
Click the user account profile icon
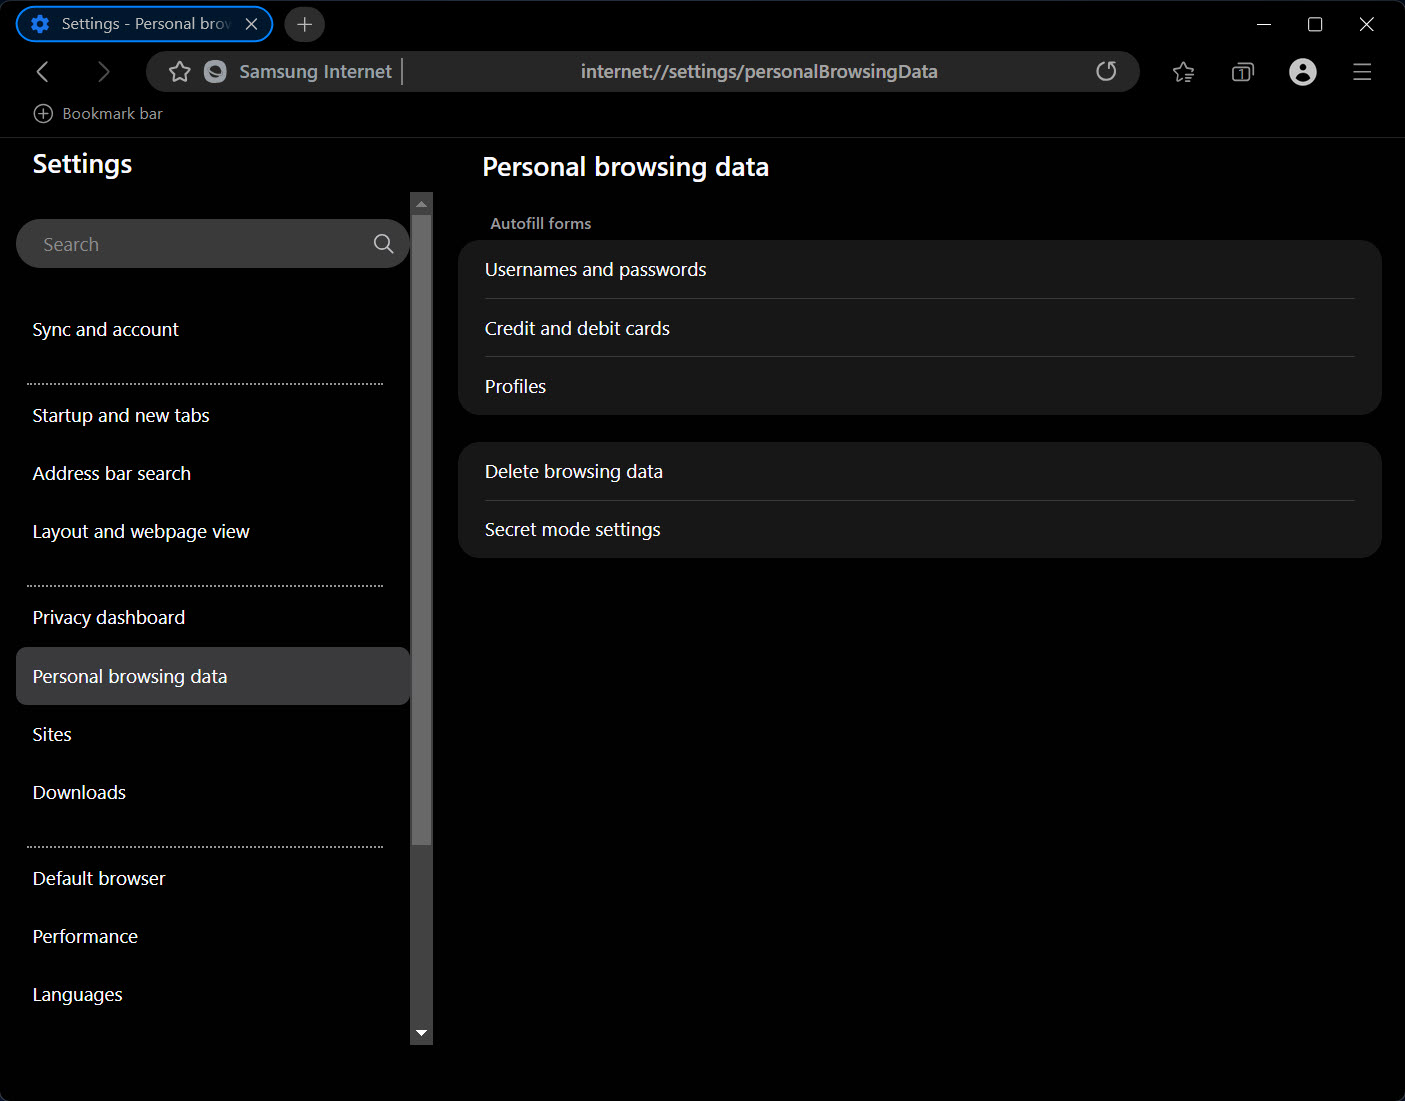pyautogui.click(x=1302, y=72)
